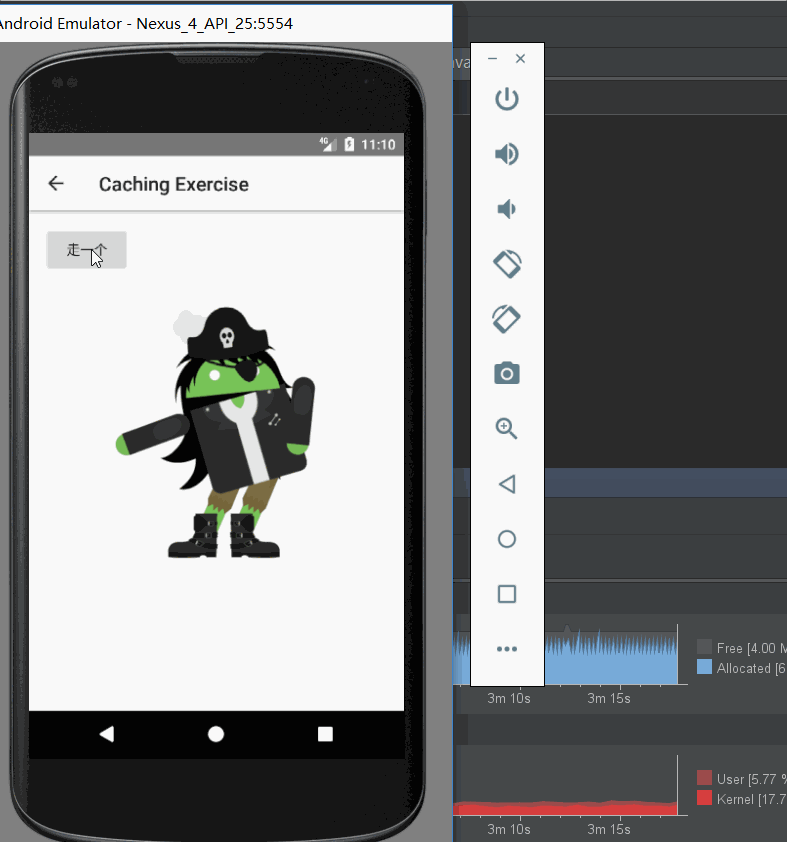Tap the pirate Android robot image
Image resolution: width=787 pixels, height=842 pixels.
pos(216,432)
